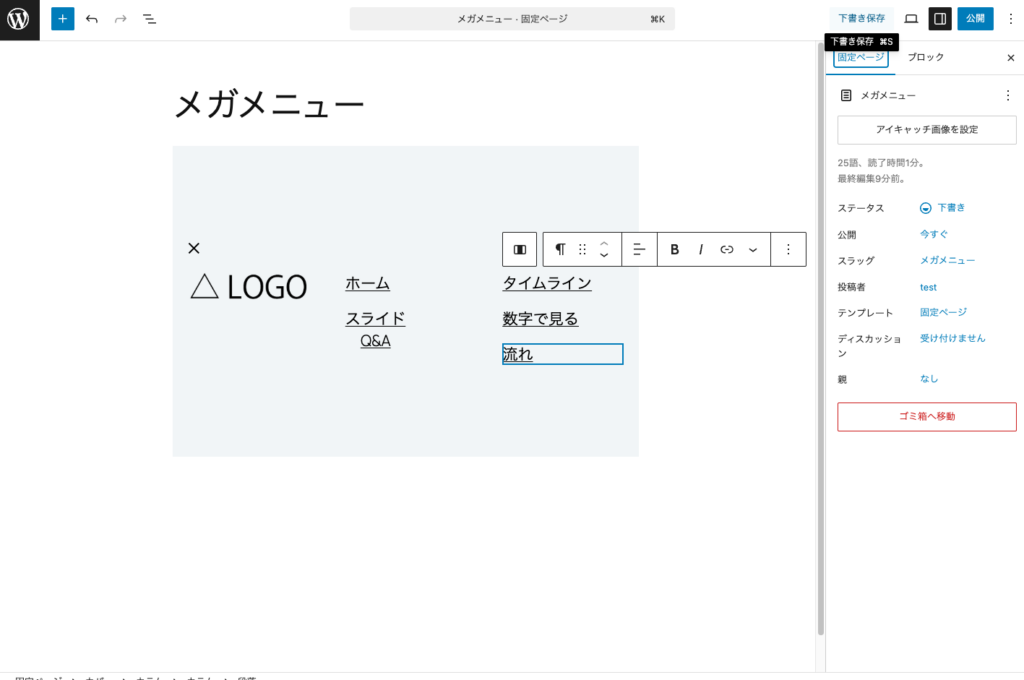The width and height of the screenshot is (1024, 680).
Task: Open the extra formatting options chevron
Action: [752, 249]
